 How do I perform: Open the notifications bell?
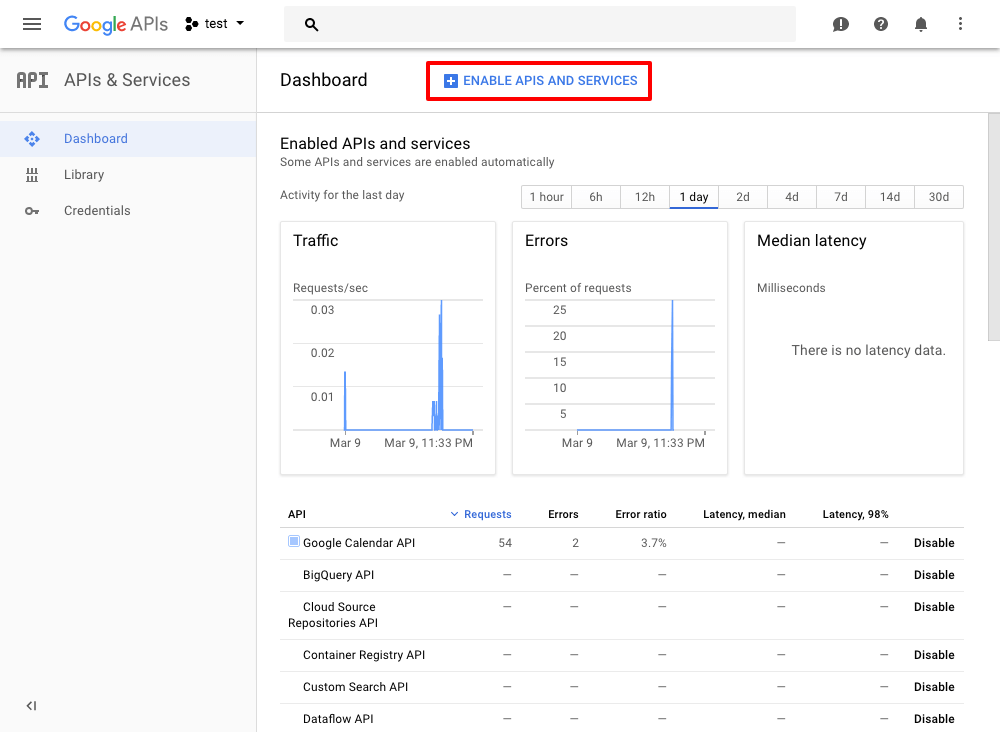921,24
